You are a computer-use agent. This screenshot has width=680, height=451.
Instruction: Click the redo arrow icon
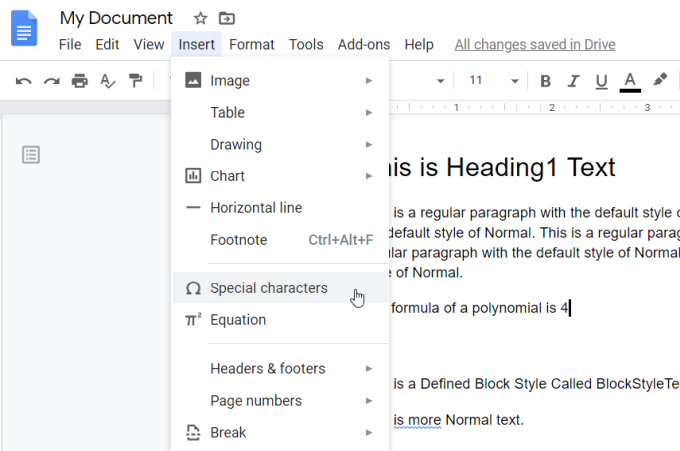pos(52,81)
